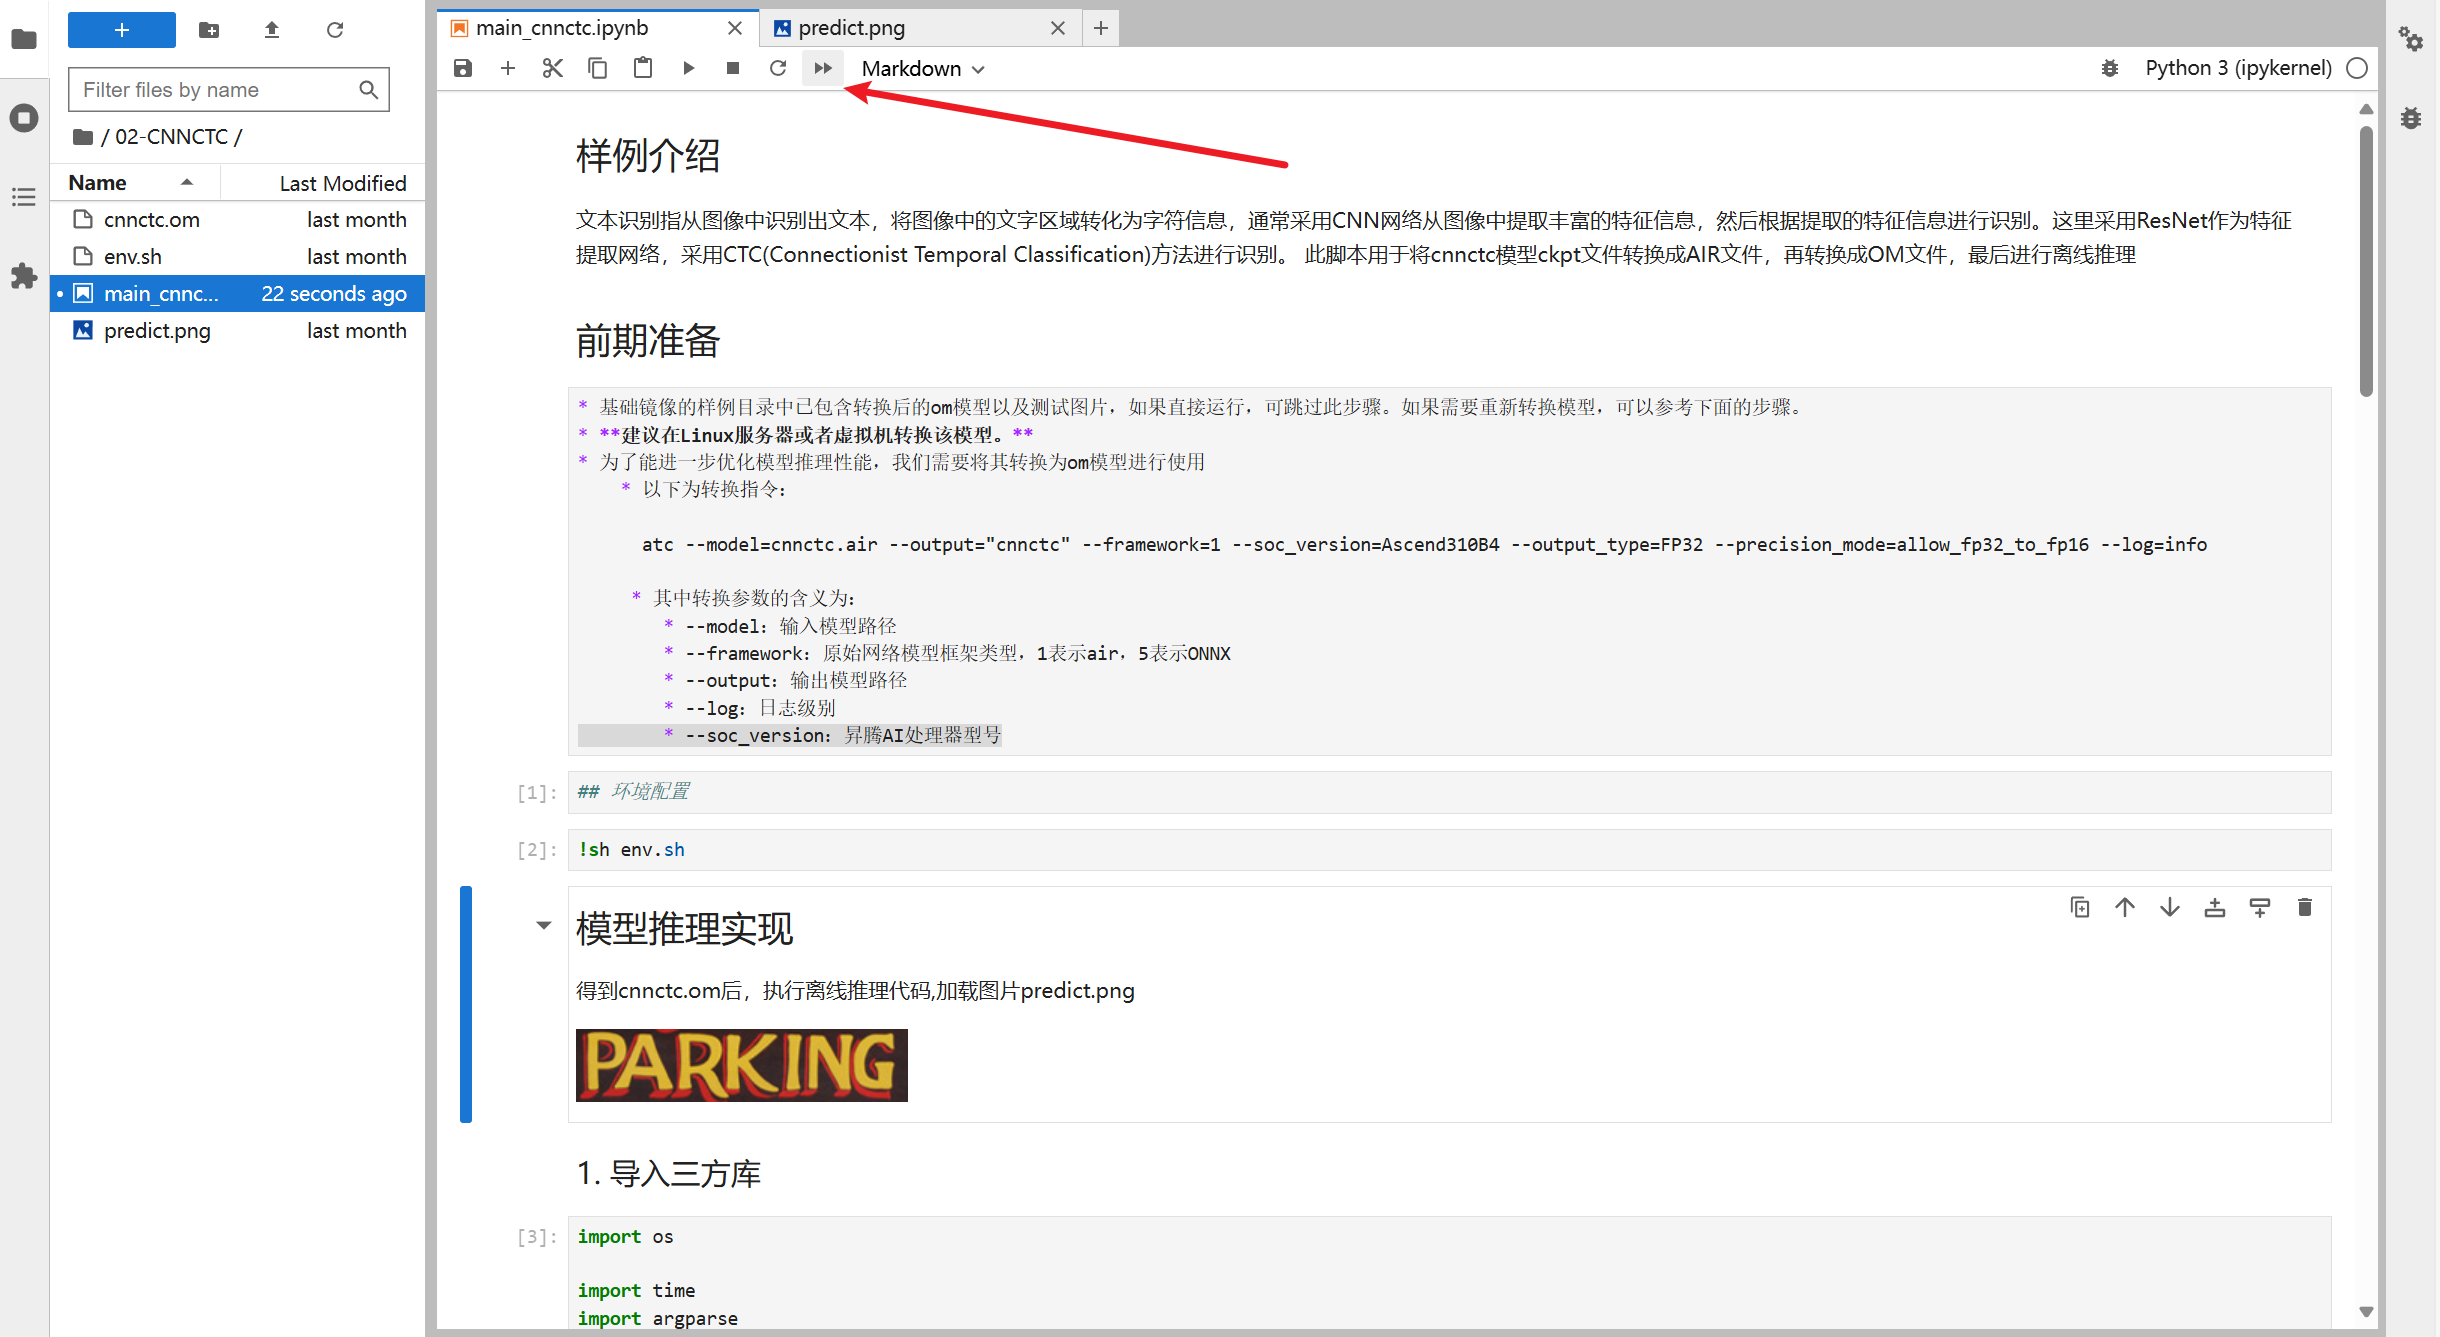The height and width of the screenshot is (1337, 2440).
Task: Open the extension manager puzzle icon
Action: point(24,276)
